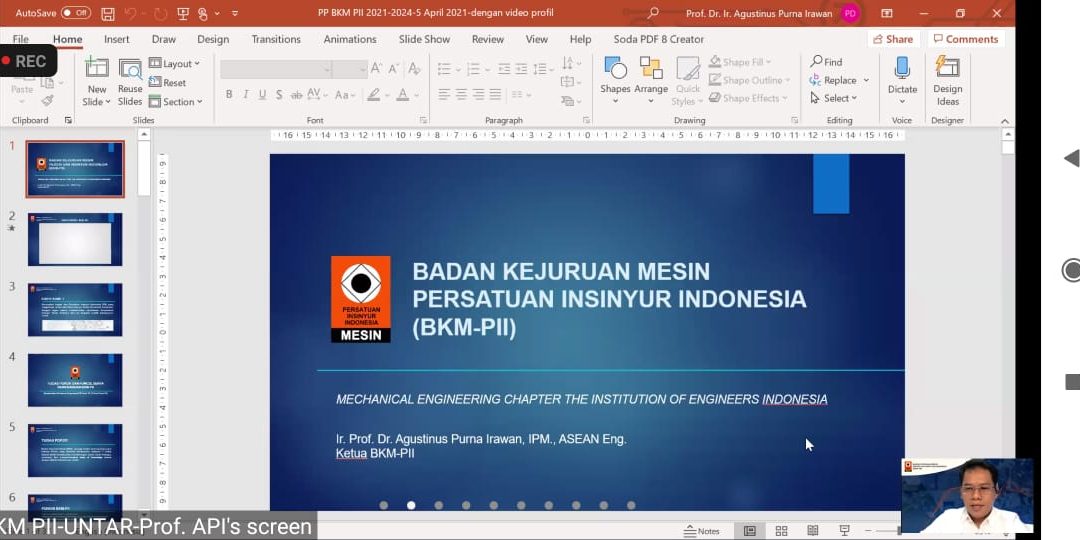Switch to Slide Sorter view

point(781,530)
